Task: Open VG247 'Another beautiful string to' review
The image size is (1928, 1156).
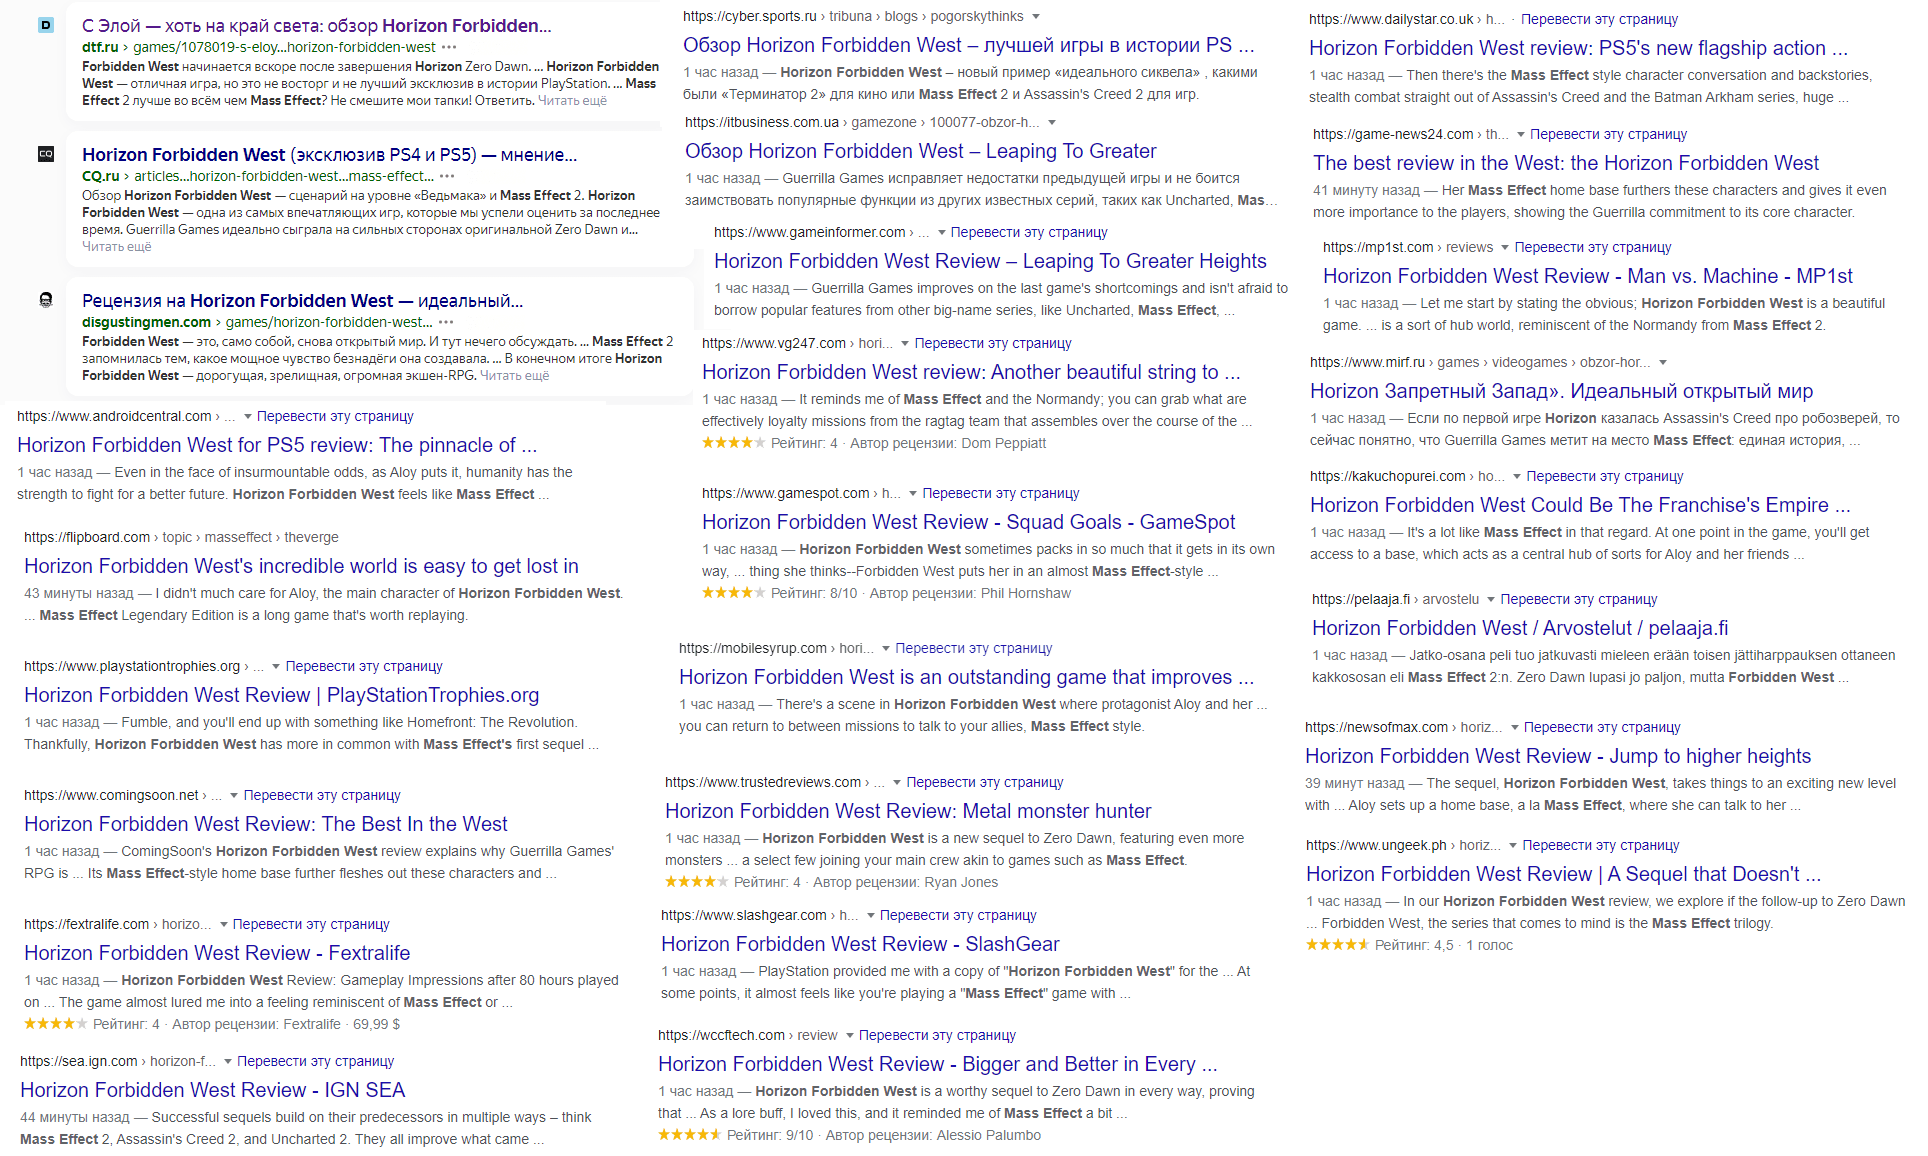Action: (x=971, y=372)
